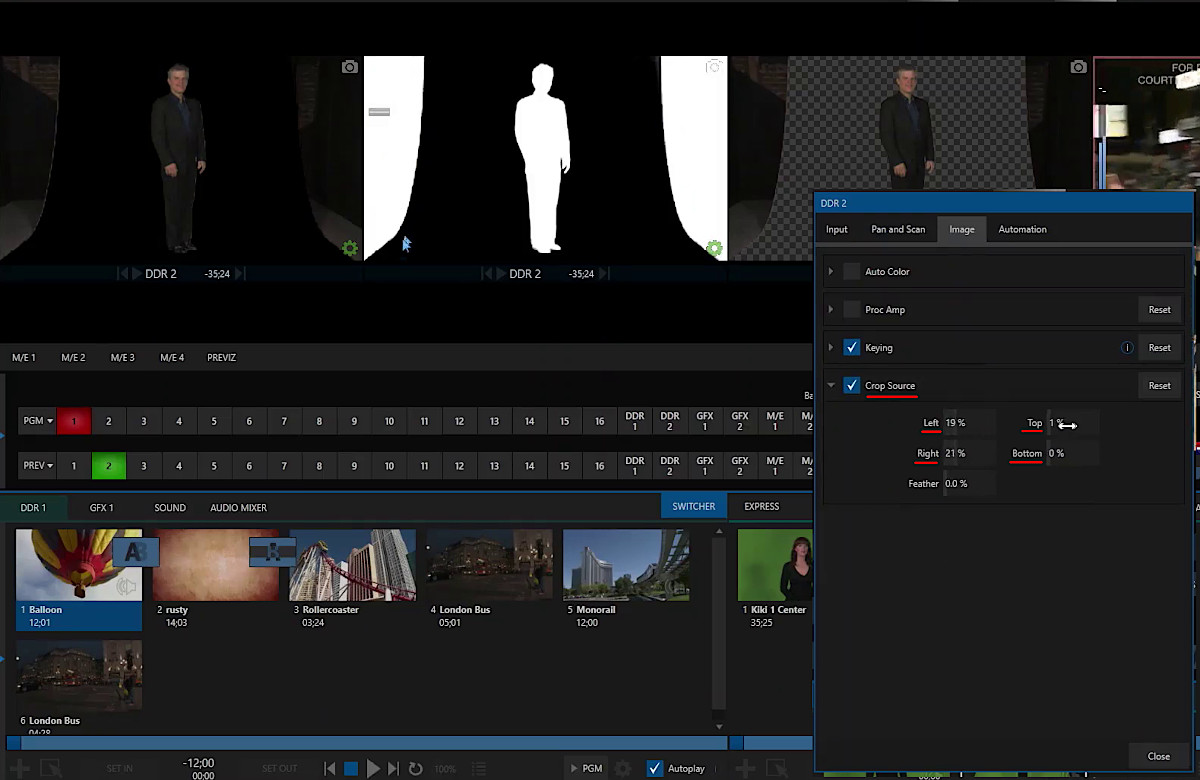
Task: Open the PREVIZ tab
Action: point(222,357)
